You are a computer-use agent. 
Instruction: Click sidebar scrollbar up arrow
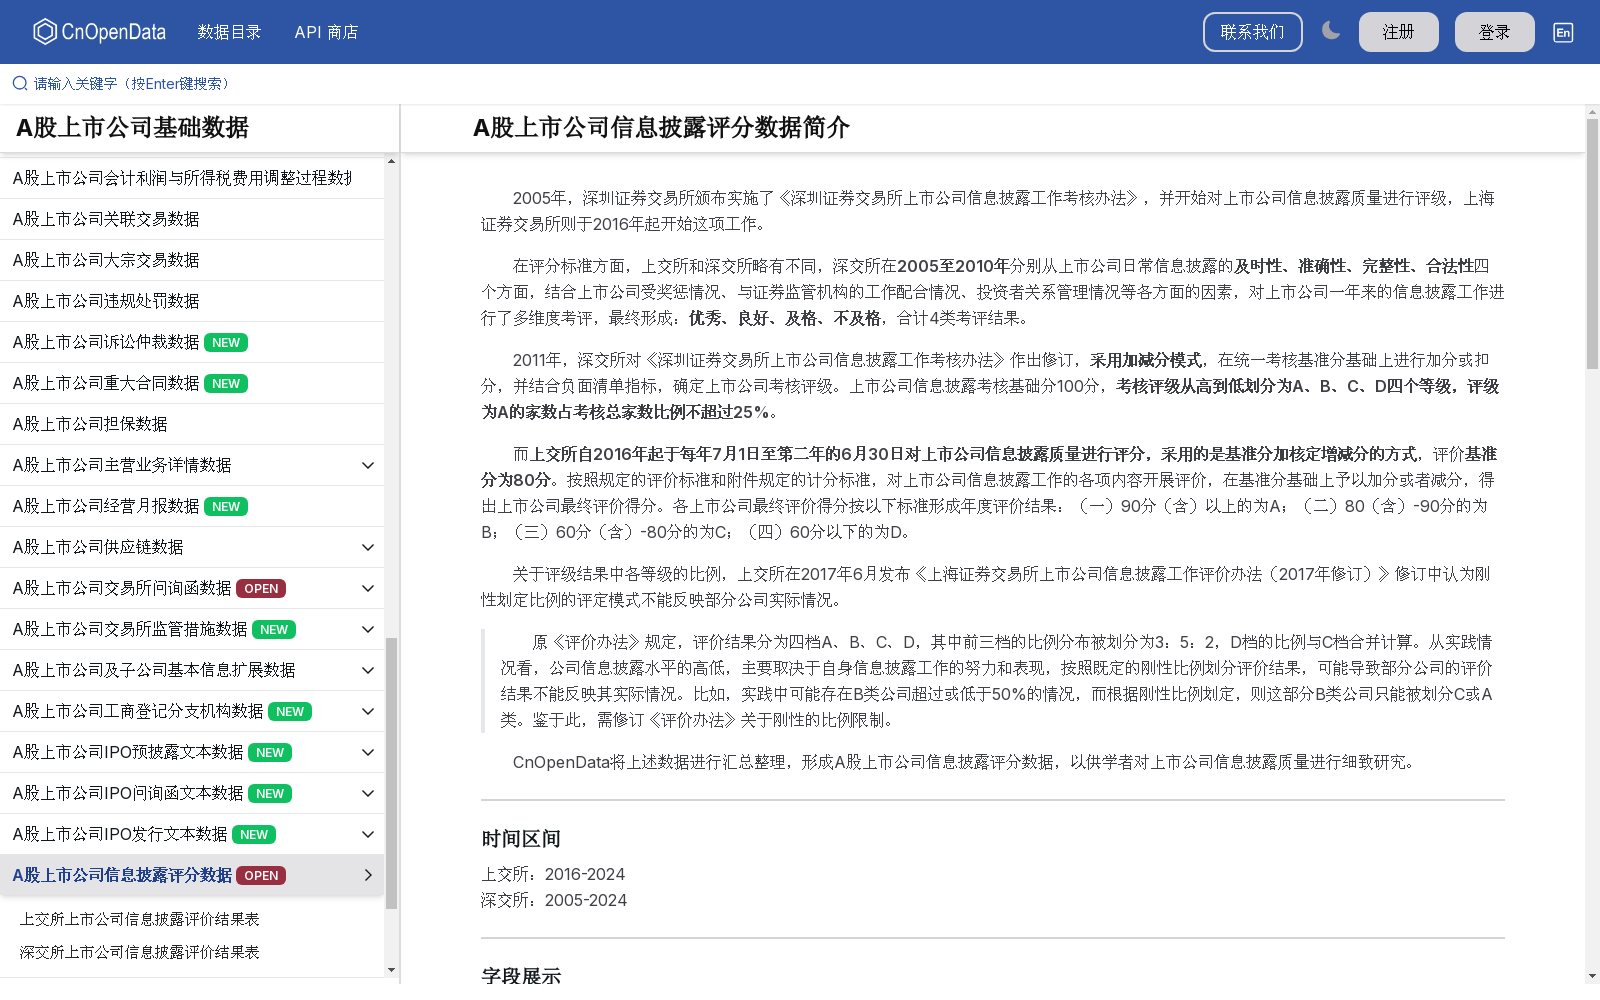391,161
